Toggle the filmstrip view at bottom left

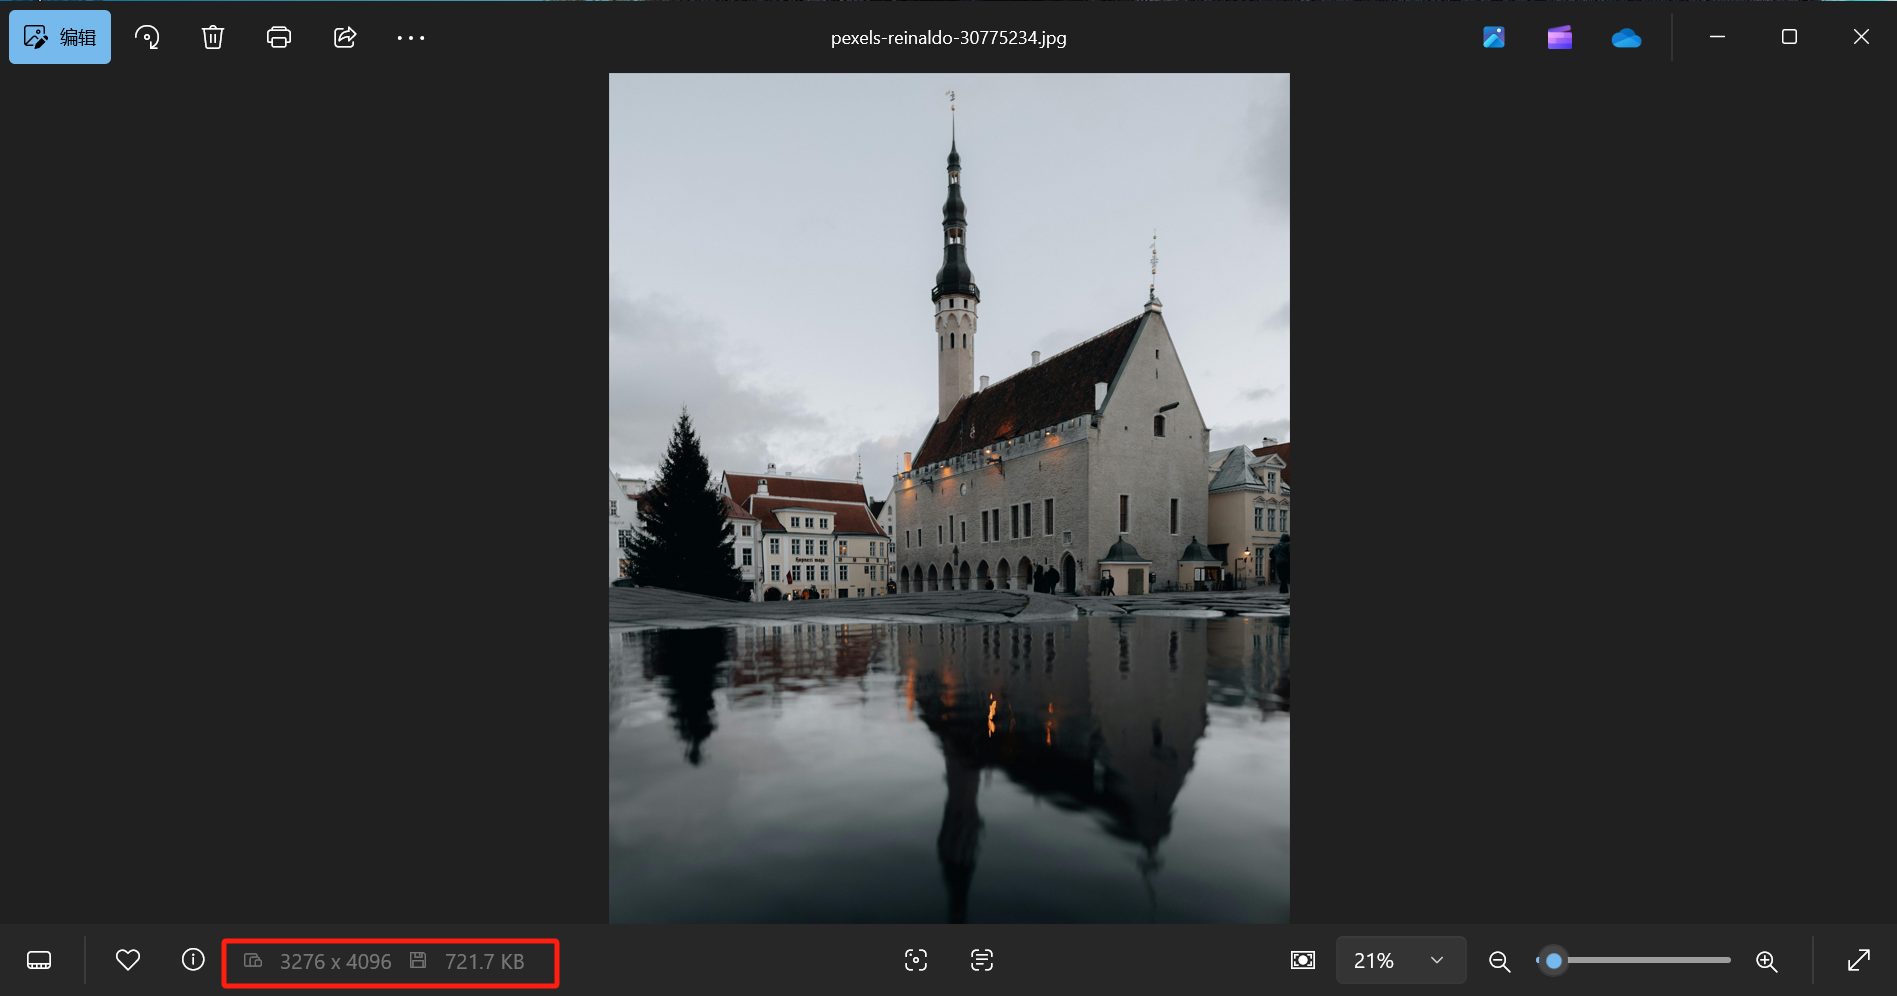click(x=39, y=960)
